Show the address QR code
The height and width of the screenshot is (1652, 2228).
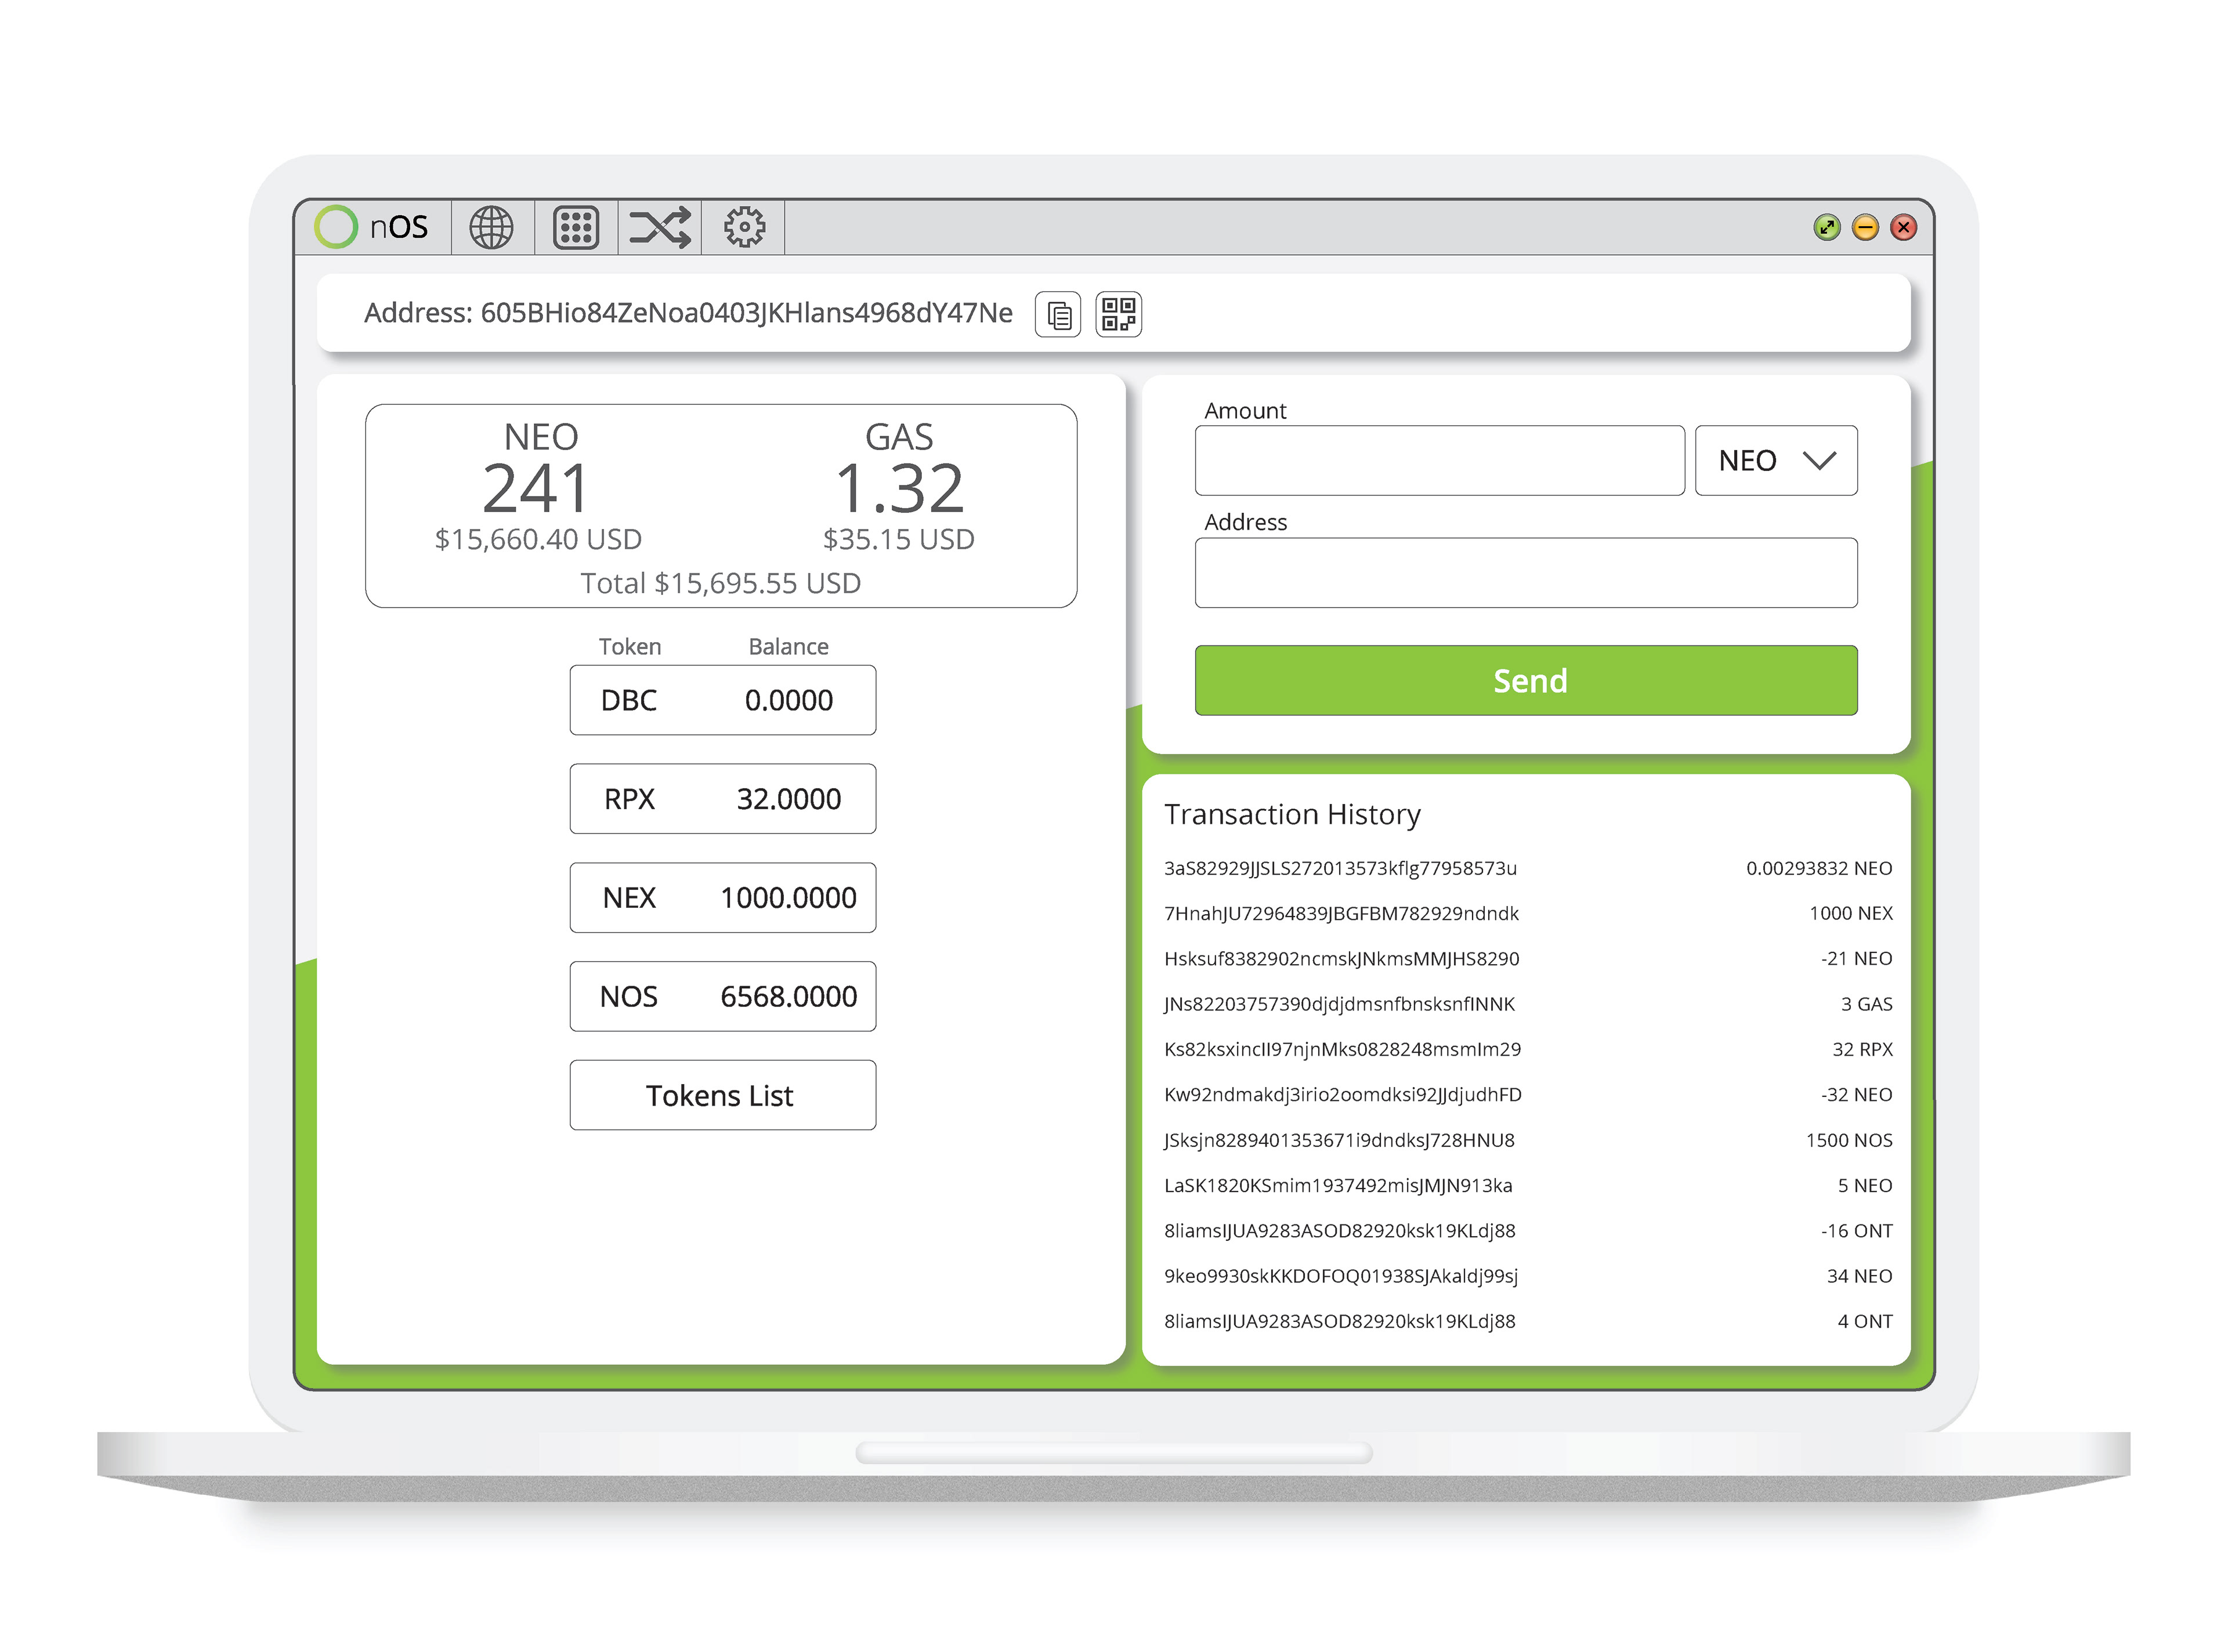tap(1118, 314)
